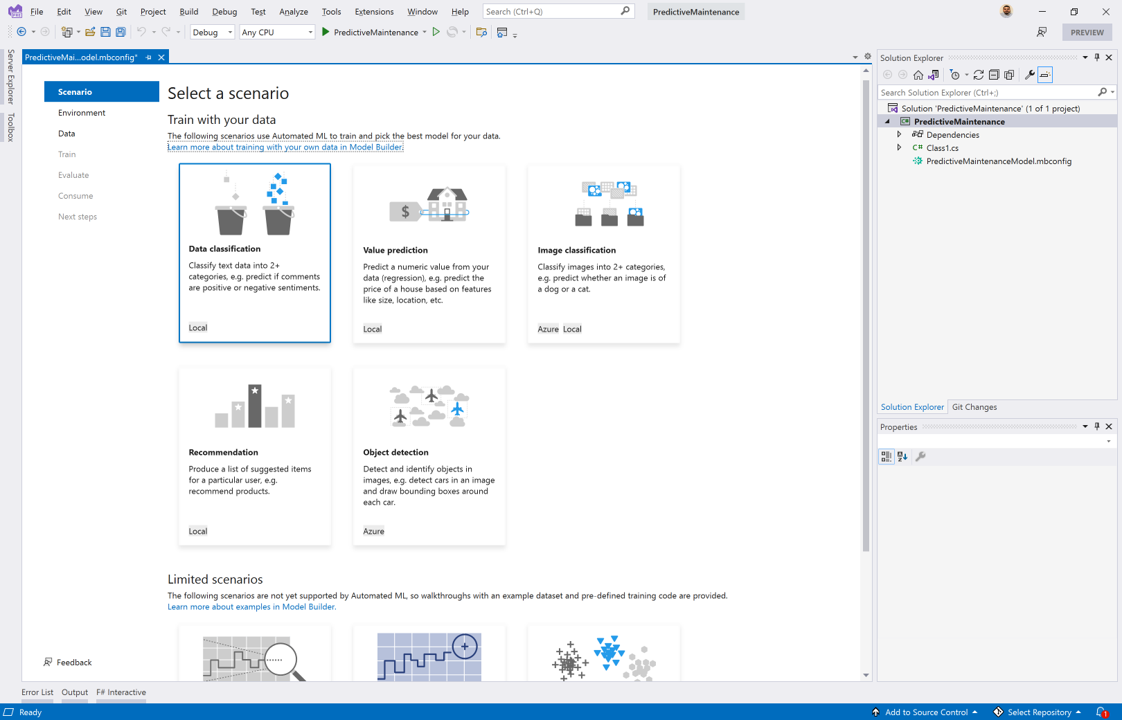Click Solution Explorer Properties wrench icon
The image size is (1122, 720).
click(x=1030, y=75)
